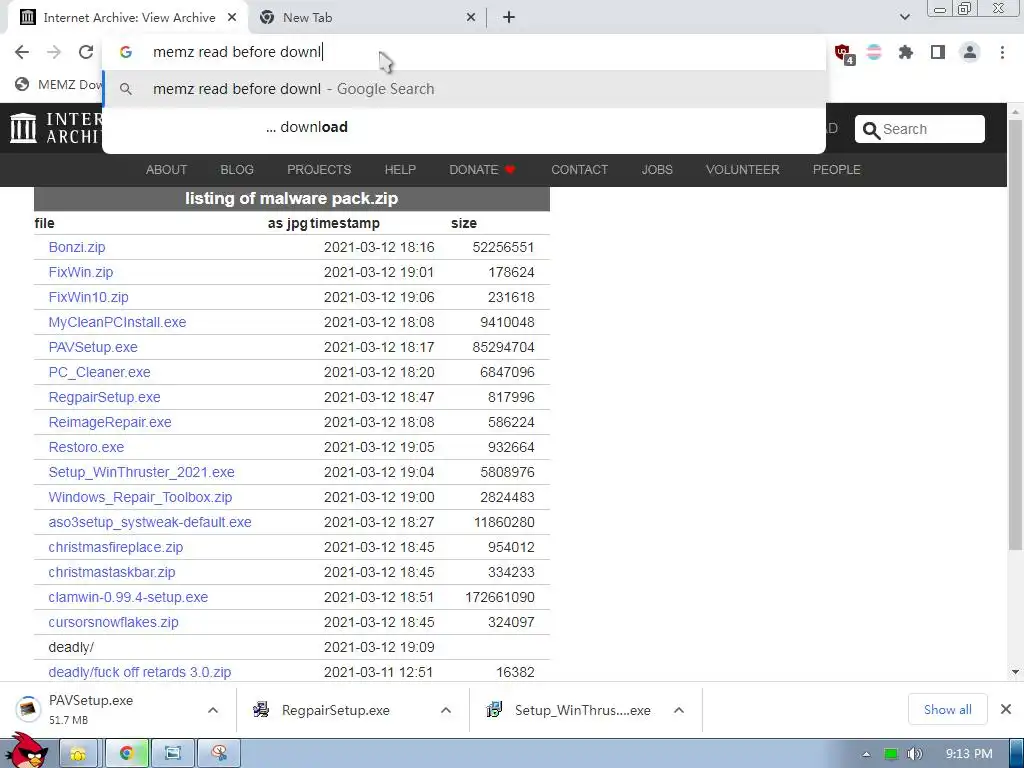The height and width of the screenshot is (768, 1024).
Task: Pick the '... download' autocomplete suggestion
Action: click(464, 127)
